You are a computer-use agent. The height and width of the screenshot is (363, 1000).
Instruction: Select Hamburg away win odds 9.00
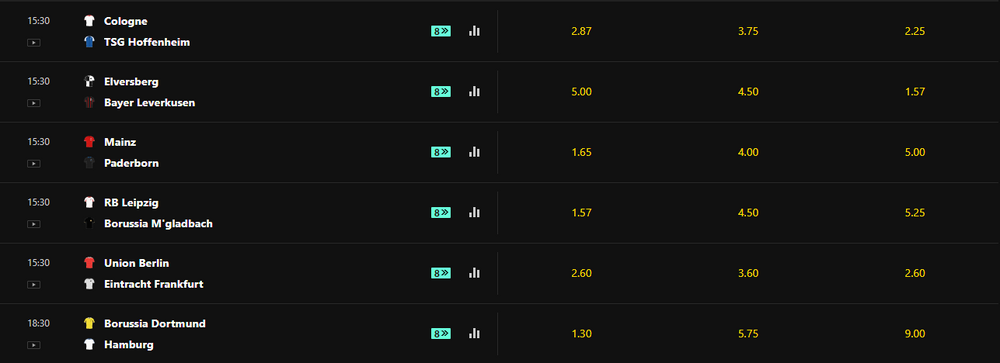click(915, 334)
